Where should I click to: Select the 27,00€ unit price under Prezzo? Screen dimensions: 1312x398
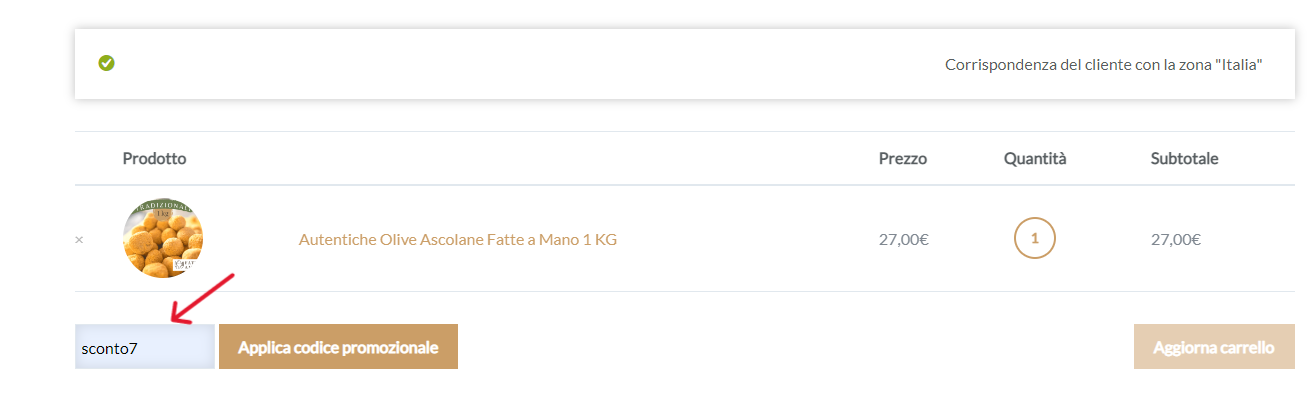point(903,240)
